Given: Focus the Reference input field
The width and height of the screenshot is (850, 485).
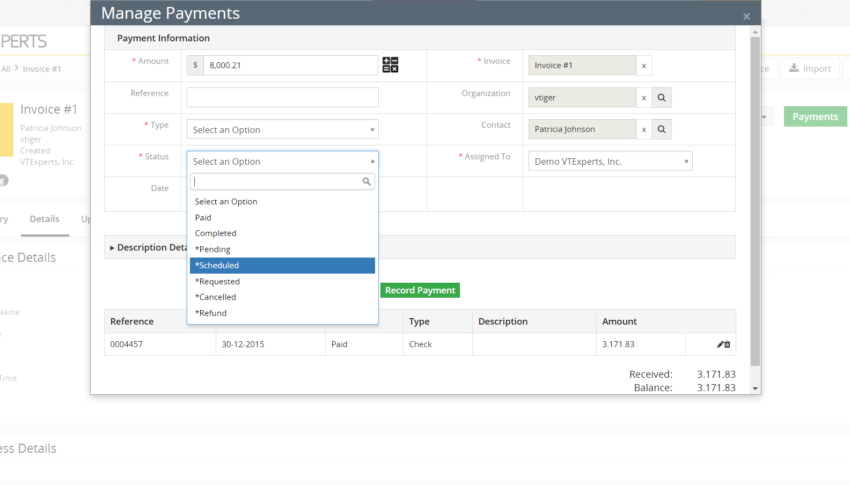Looking at the screenshot, I should tap(282, 98).
